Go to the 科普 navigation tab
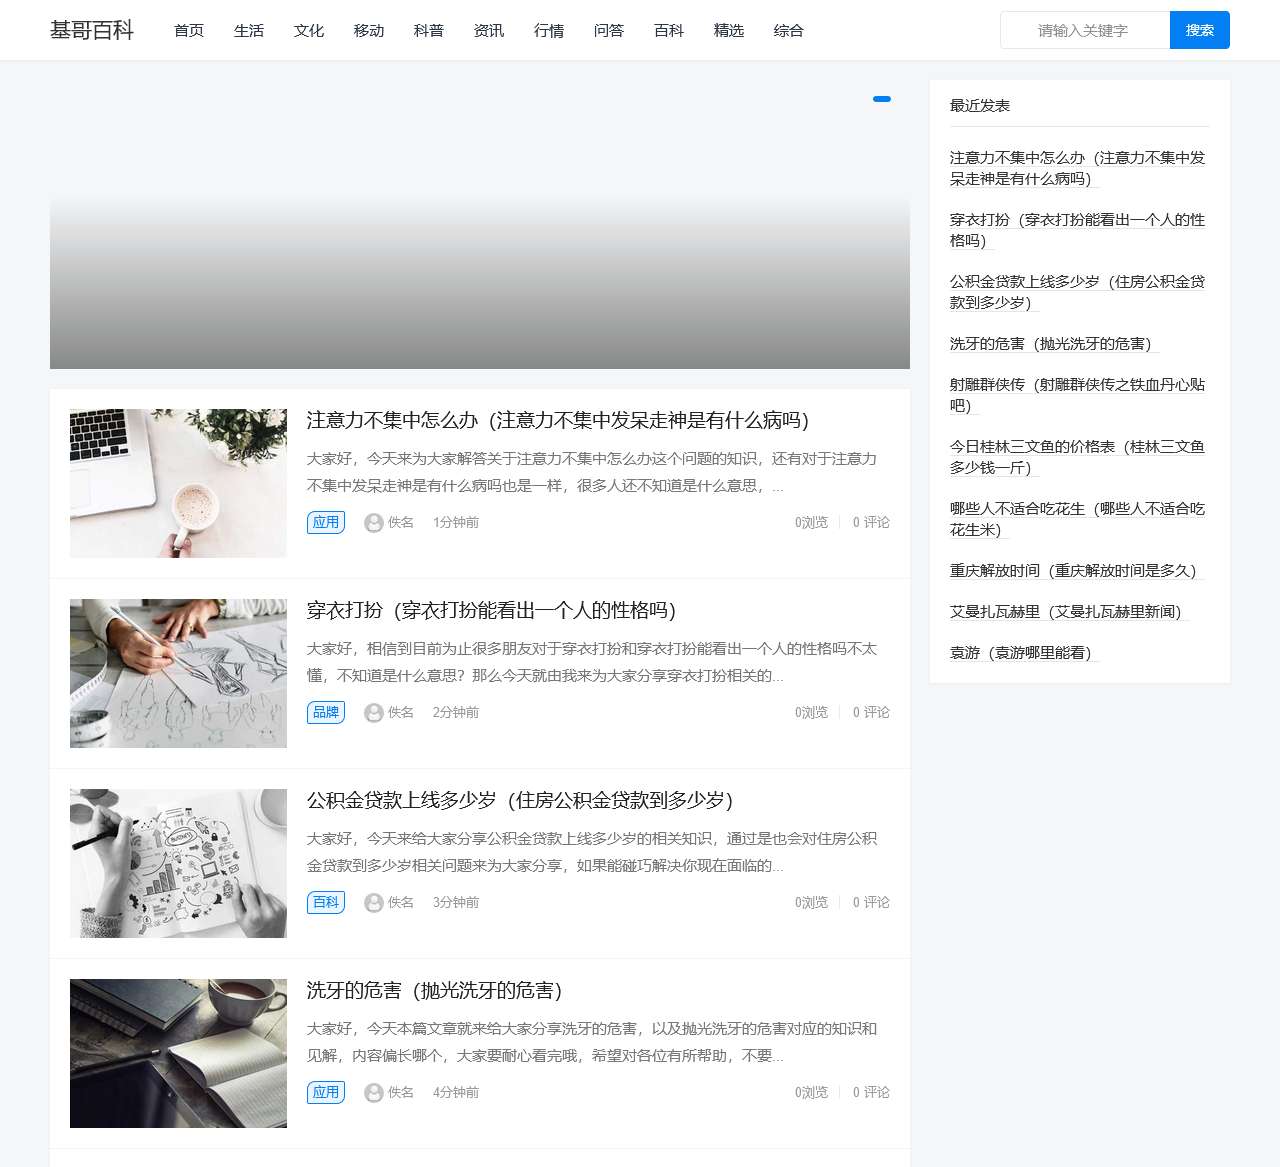Image resolution: width=1280 pixels, height=1167 pixels. coord(429,31)
